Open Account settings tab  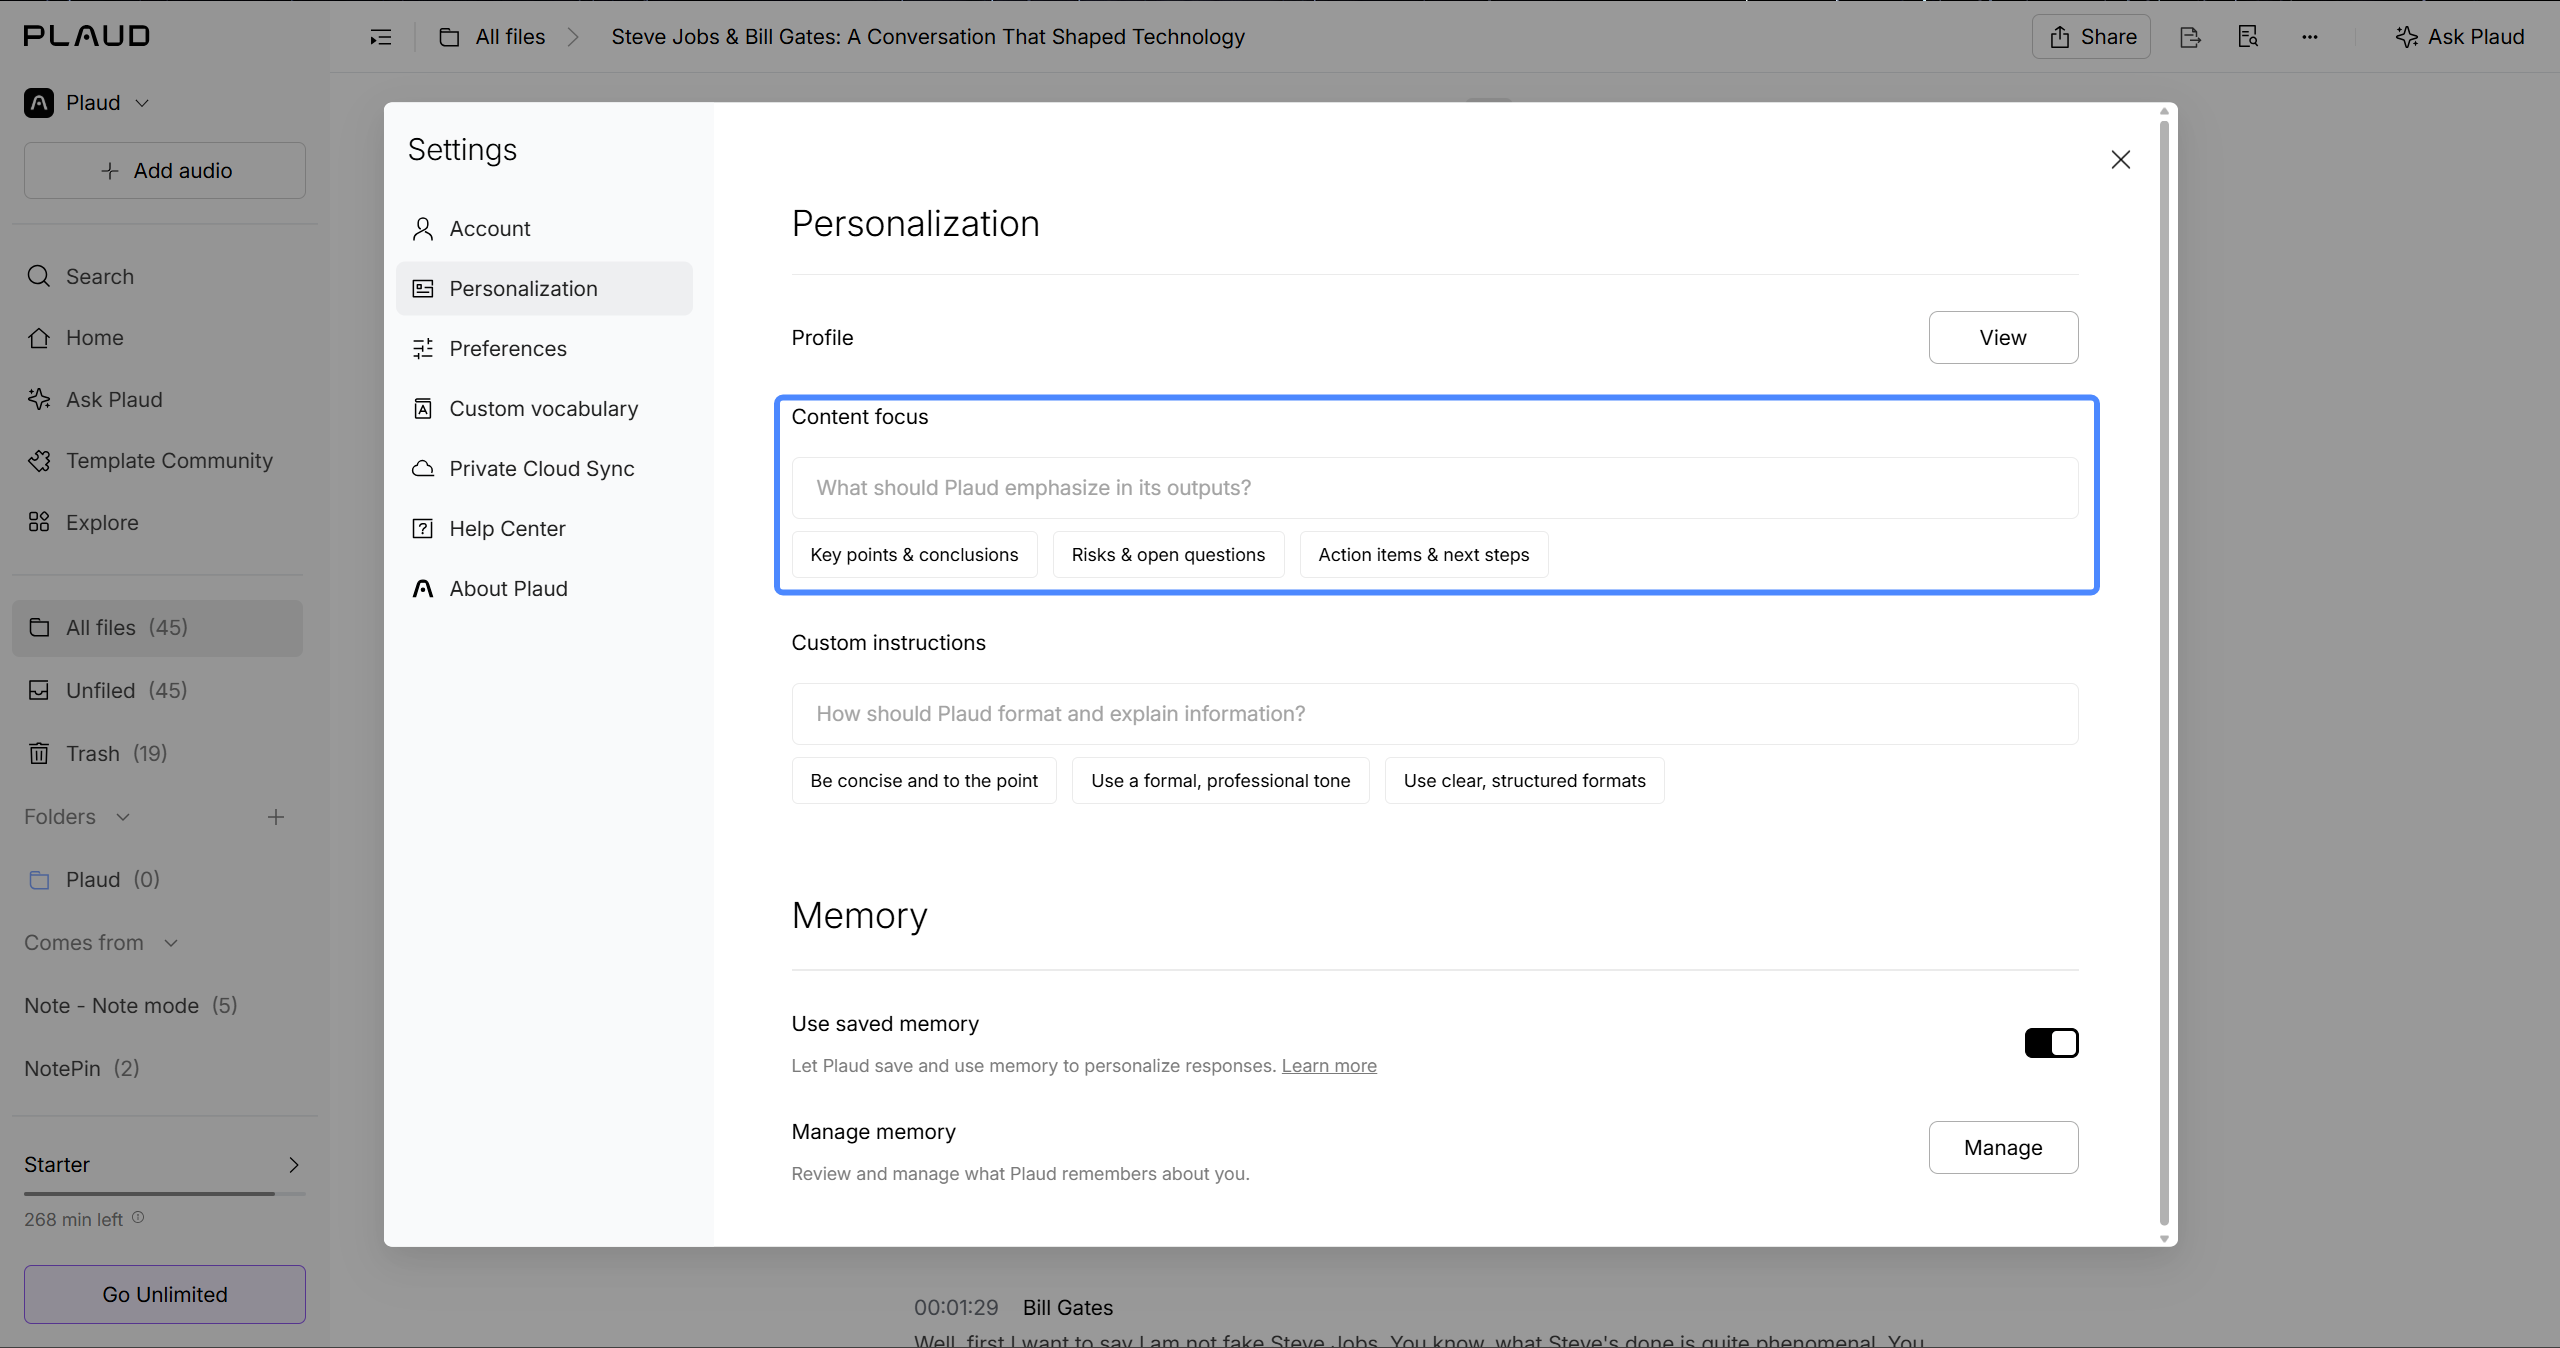pyautogui.click(x=544, y=229)
